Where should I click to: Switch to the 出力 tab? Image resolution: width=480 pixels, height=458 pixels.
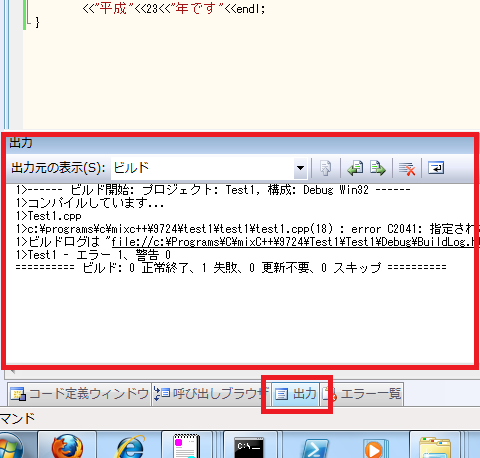(296, 394)
